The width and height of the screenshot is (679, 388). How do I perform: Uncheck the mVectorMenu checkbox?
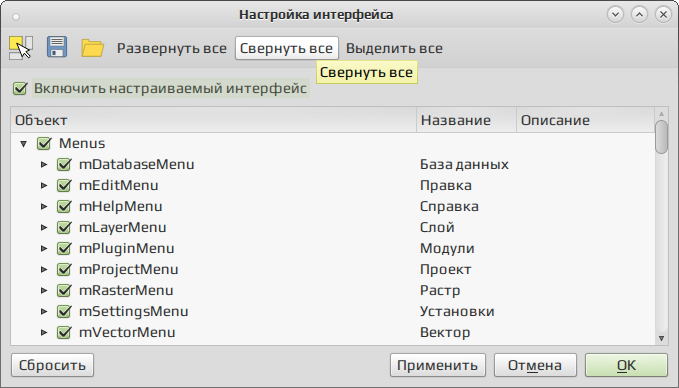pyautogui.click(x=64, y=333)
